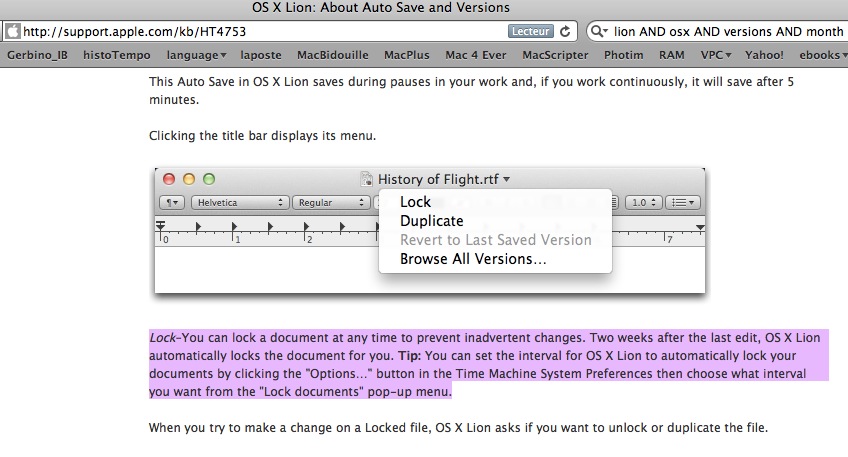Open the histoTempo bookmark
Viewport: 848px width, 457px height.
[117, 55]
